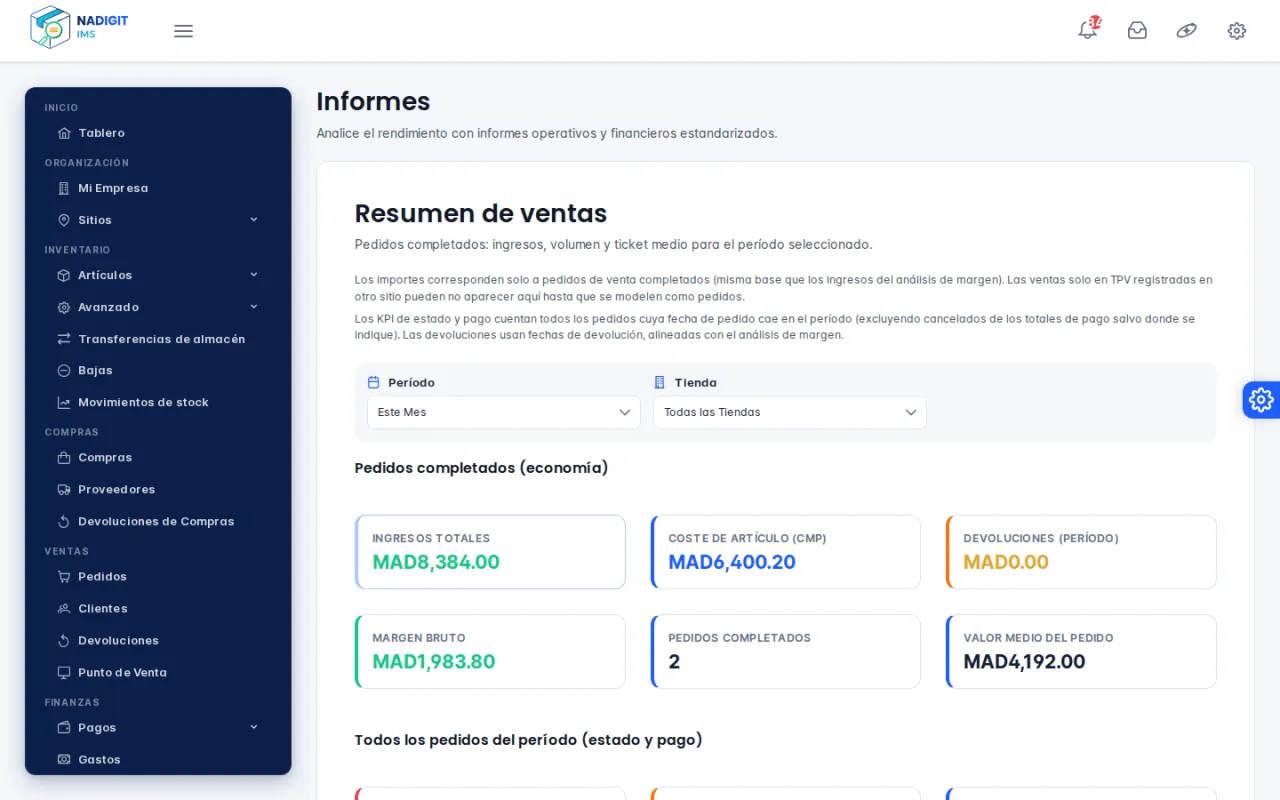Click the Tienda building icon
Viewport: 1280px width, 800px height.
click(660, 382)
